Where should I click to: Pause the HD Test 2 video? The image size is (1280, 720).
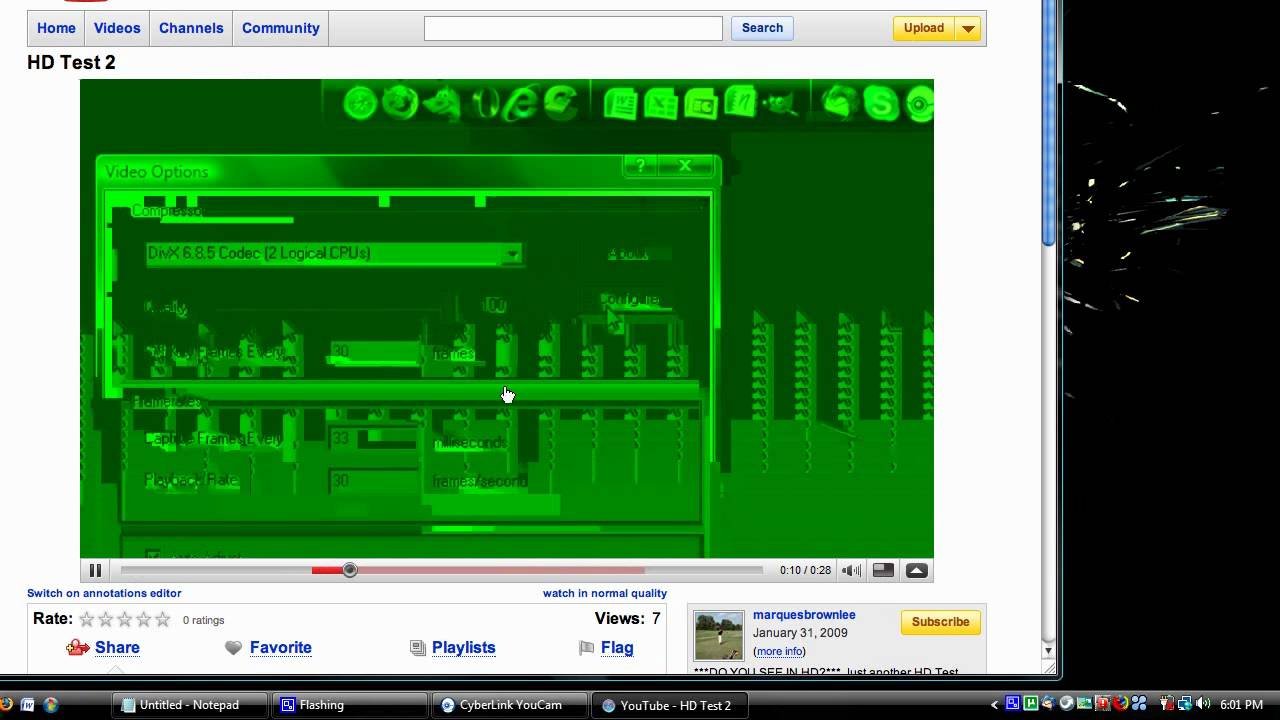click(x=95, y=571)
